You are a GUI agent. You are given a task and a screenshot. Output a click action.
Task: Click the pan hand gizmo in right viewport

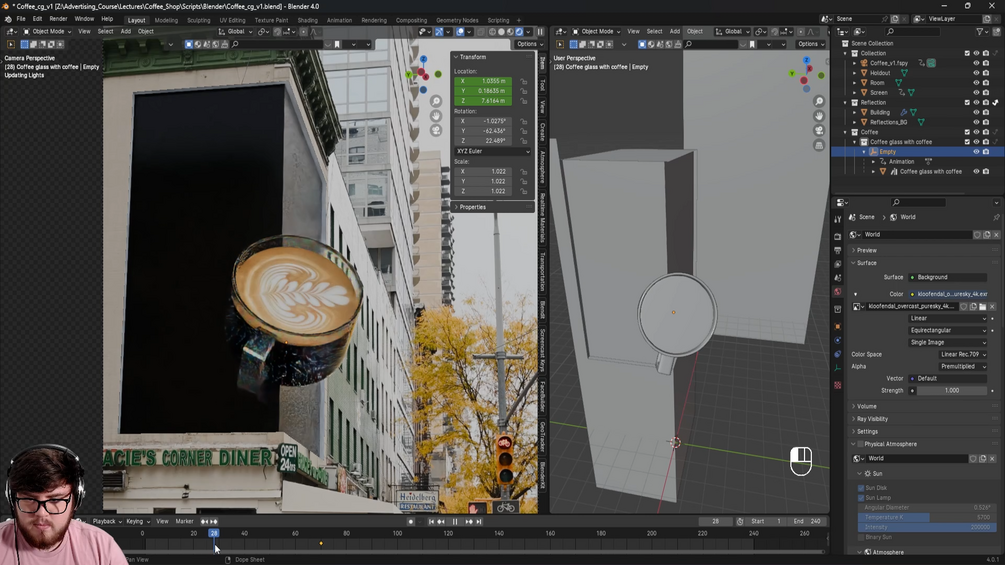coord(819,116)
